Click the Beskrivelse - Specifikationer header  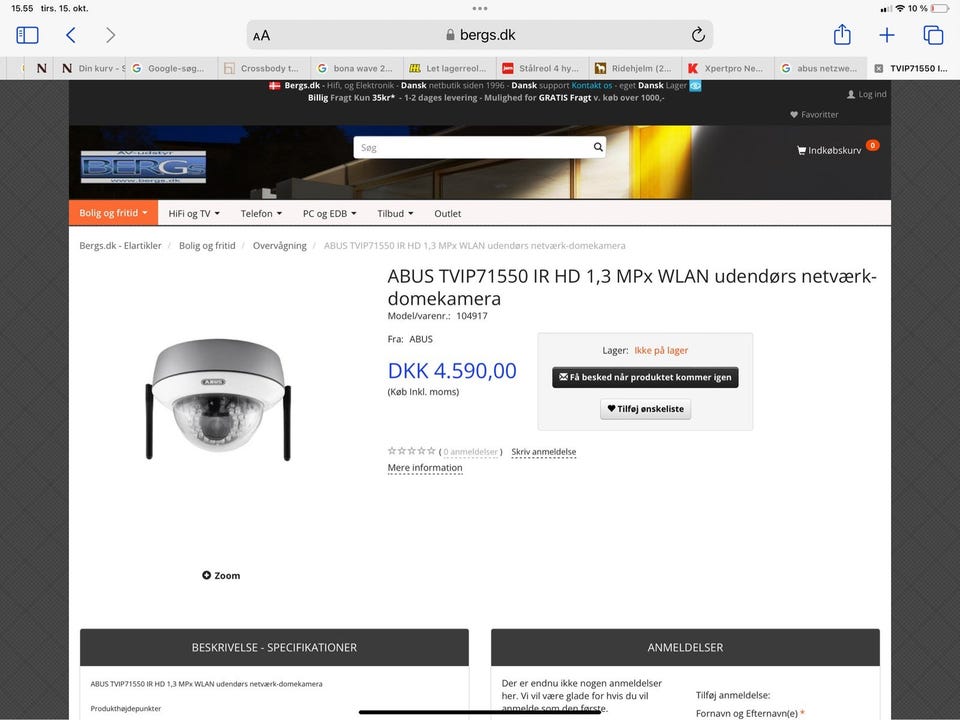coord(274,647)
